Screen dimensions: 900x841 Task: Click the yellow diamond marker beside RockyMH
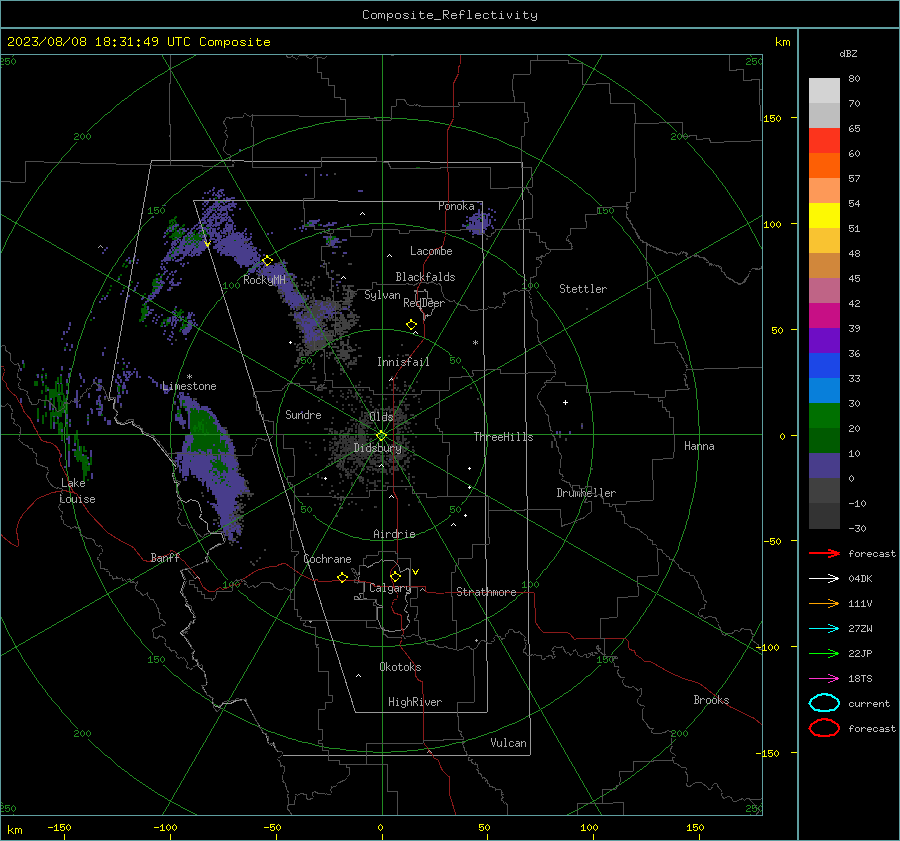tap(267, 261)
